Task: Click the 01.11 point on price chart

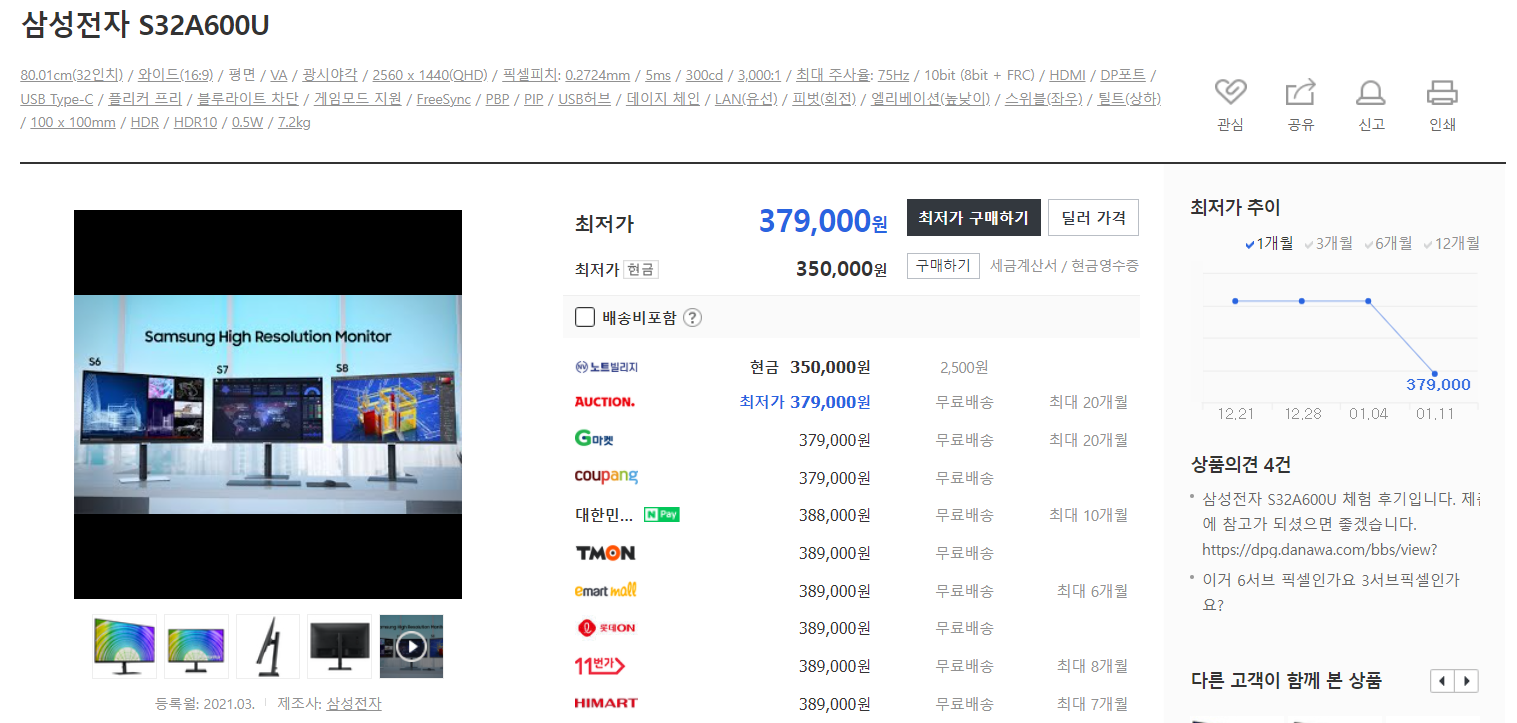Action: [x=1435, y=373]
